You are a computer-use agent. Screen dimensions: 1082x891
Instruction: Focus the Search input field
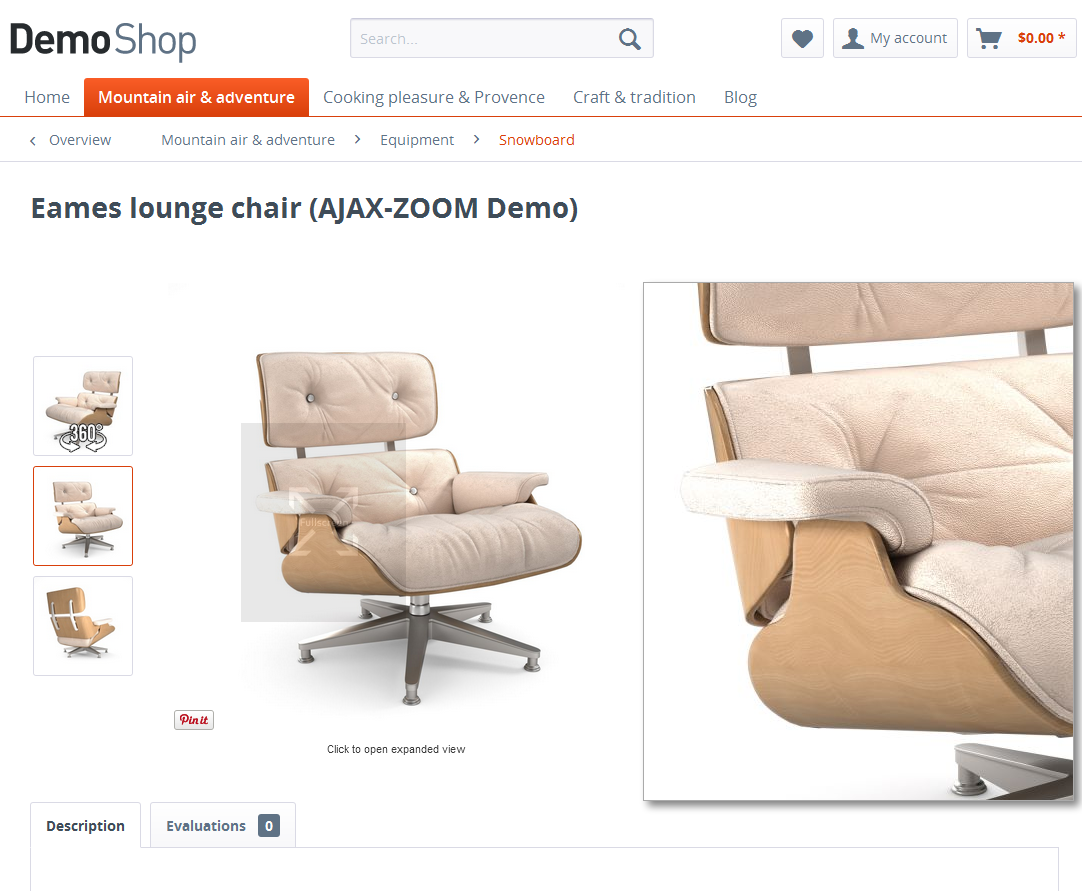pos(483,39)
